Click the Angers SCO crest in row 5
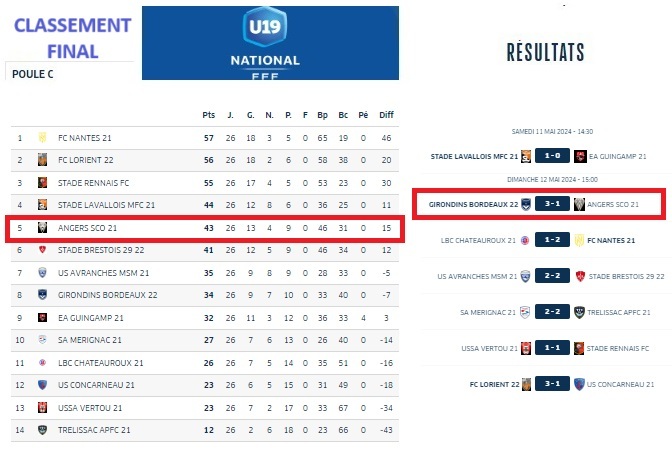 click(x=43, y=227)
